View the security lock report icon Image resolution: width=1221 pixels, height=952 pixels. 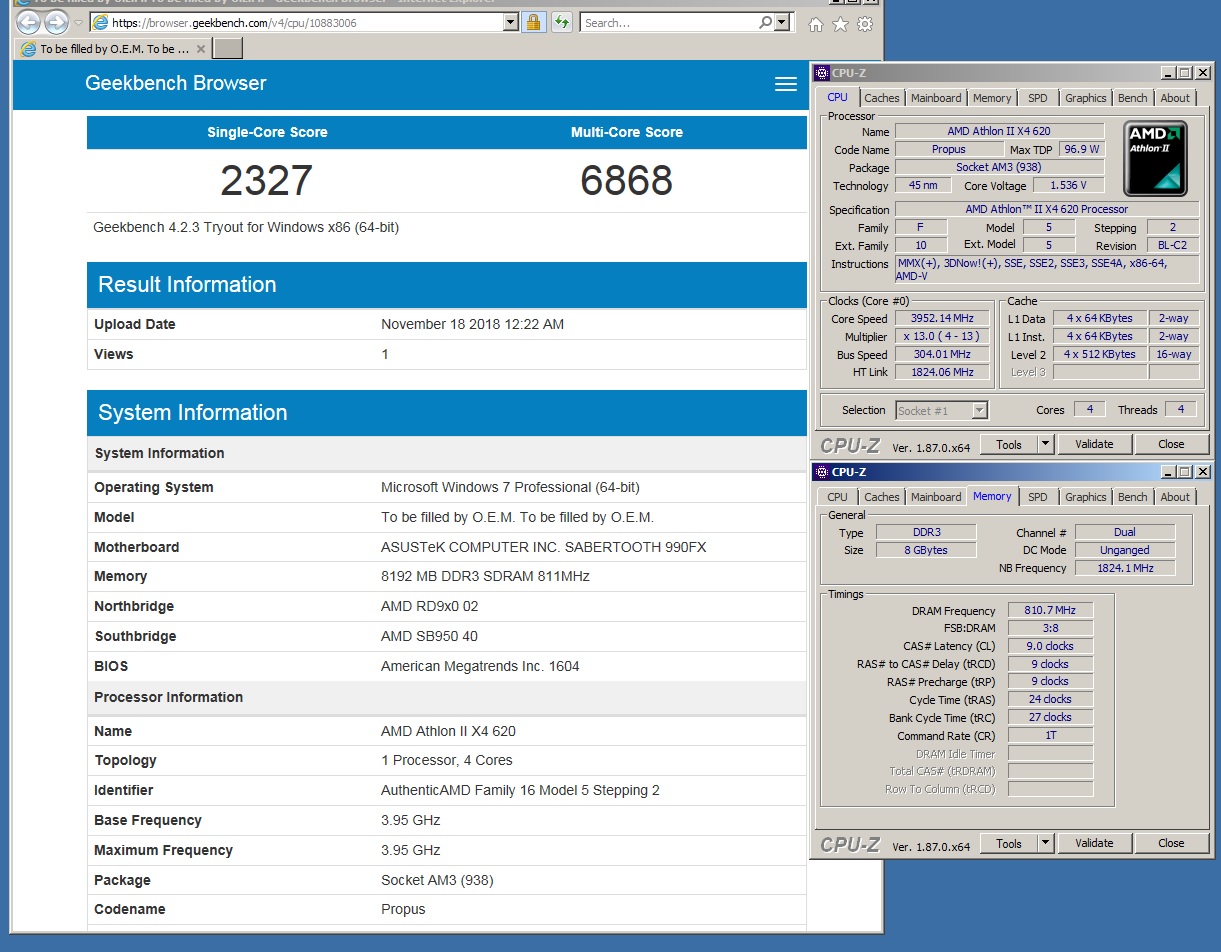pyautogui.click(x=534, y=22)
